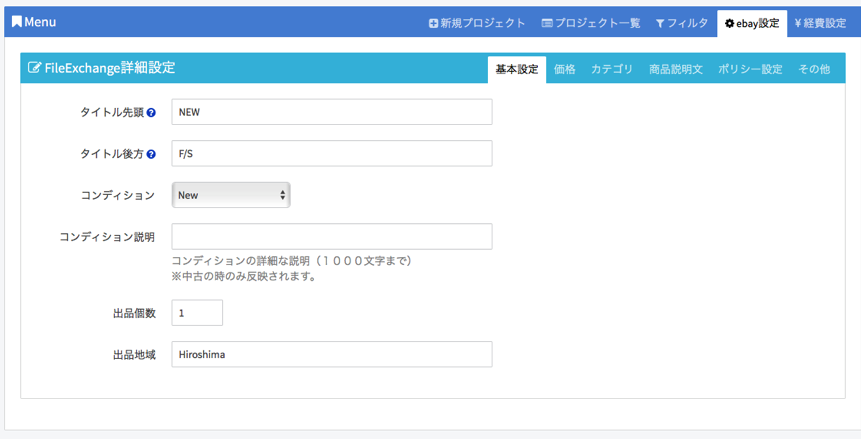This screenshot has height=440, width=861.
Task: Select the 基本設定 tab
Action: tap(517, 69)
